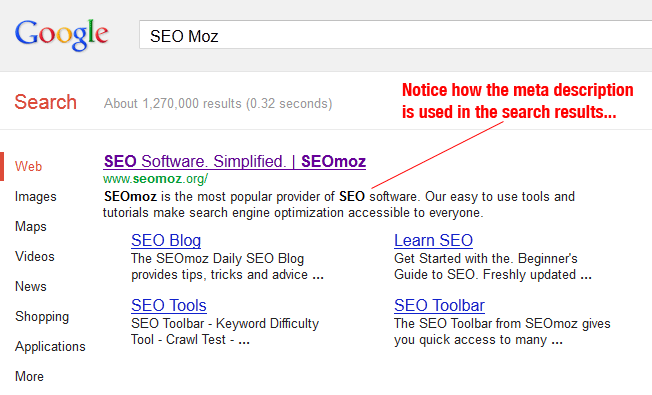Select Shopping in the sidebar

pos(42,317)
